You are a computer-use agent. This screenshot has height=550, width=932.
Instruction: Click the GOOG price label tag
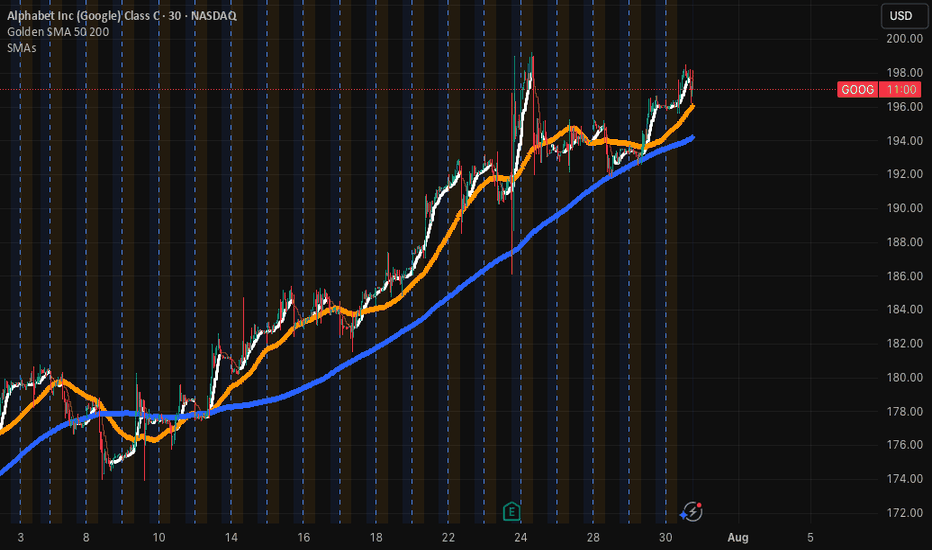[857, 90]
